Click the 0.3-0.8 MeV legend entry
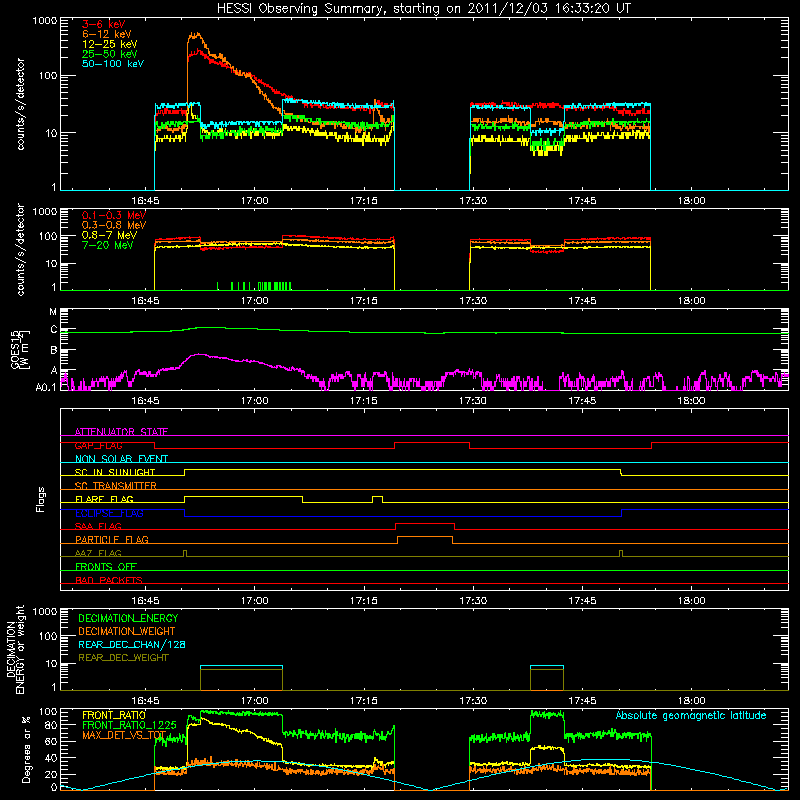Screen dimensions: 800x800 click(x=114, y=225)
